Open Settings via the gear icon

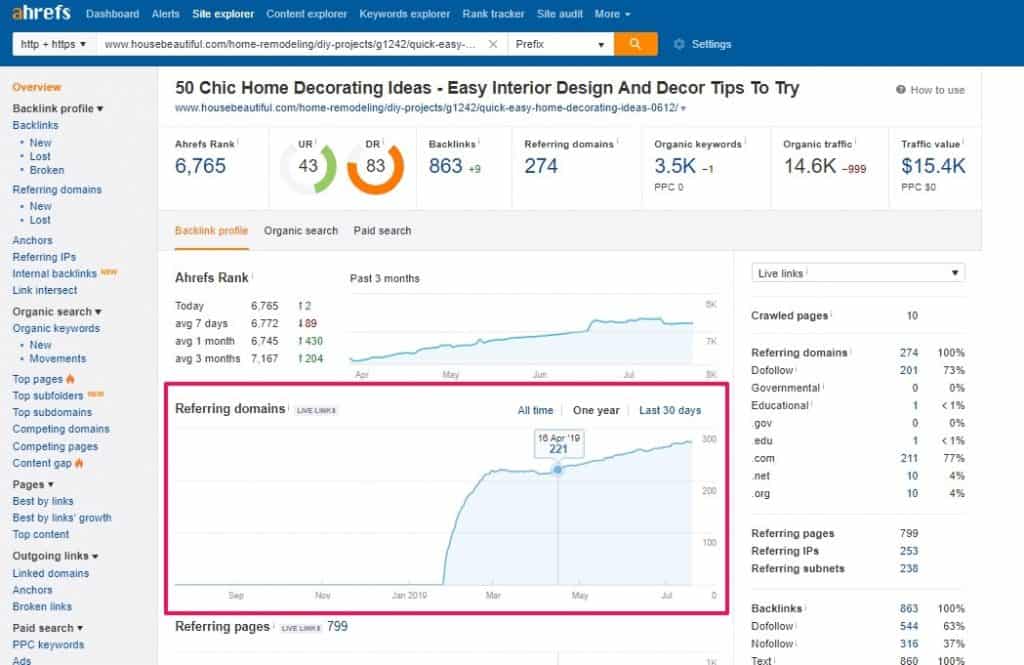coord(679,45)
